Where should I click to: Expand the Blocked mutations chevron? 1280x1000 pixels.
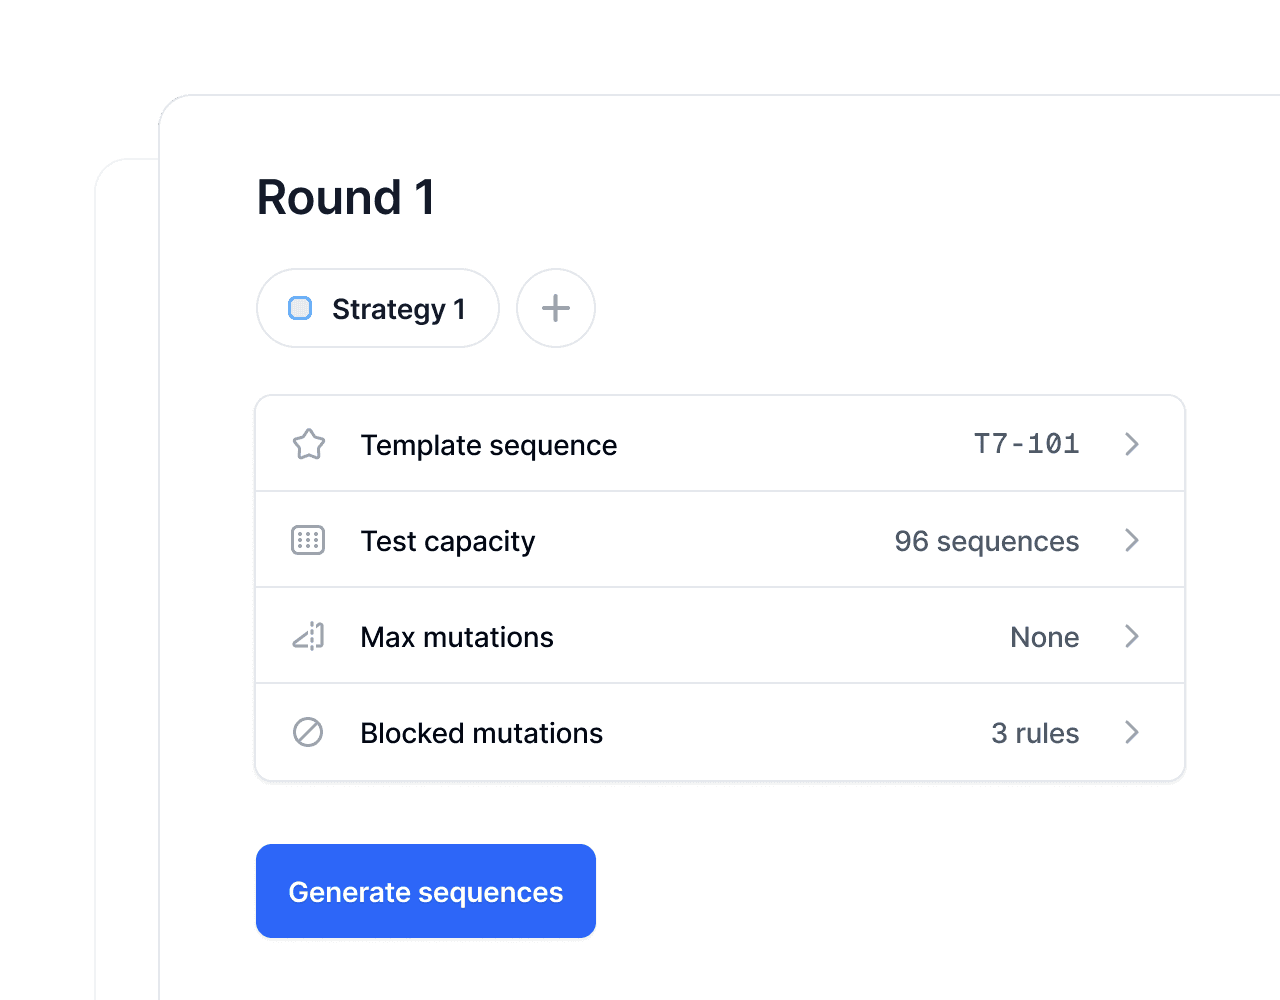[1132, 732]
